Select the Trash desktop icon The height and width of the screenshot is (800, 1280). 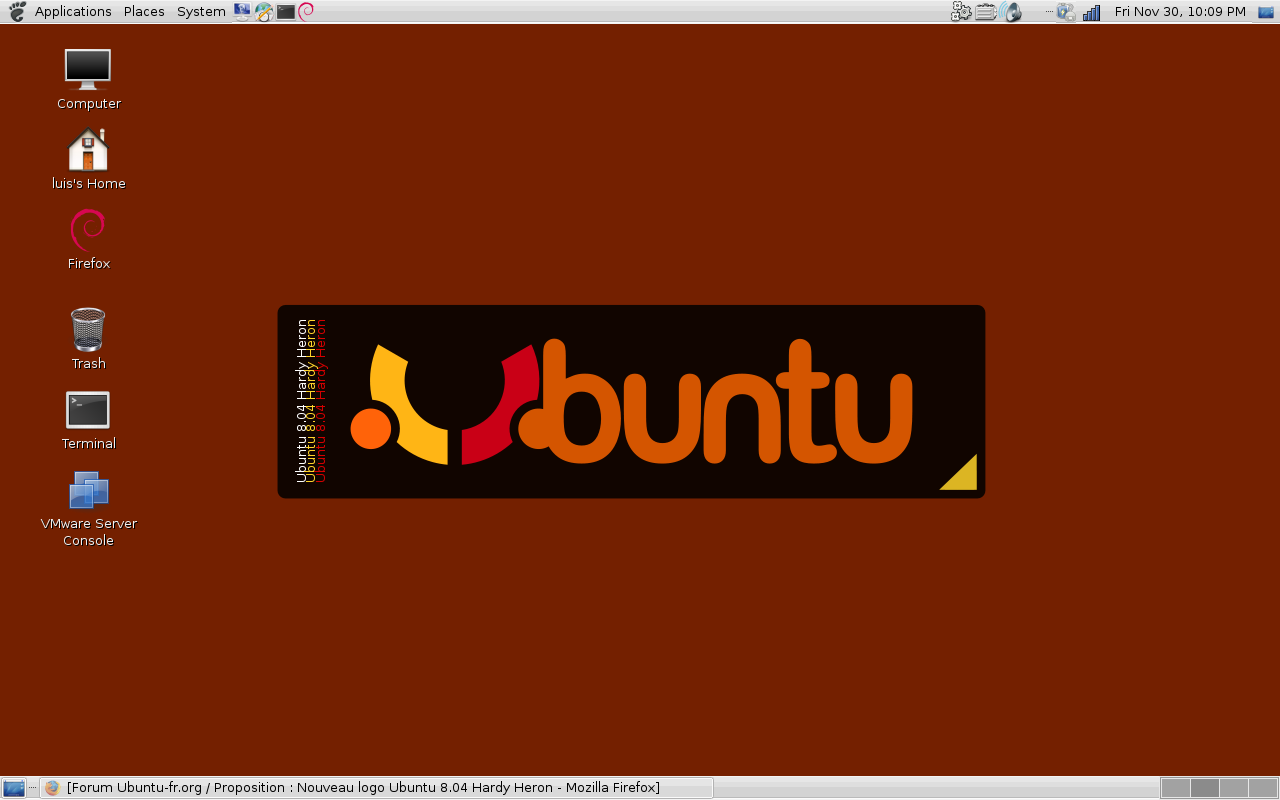tap(88, 339)
